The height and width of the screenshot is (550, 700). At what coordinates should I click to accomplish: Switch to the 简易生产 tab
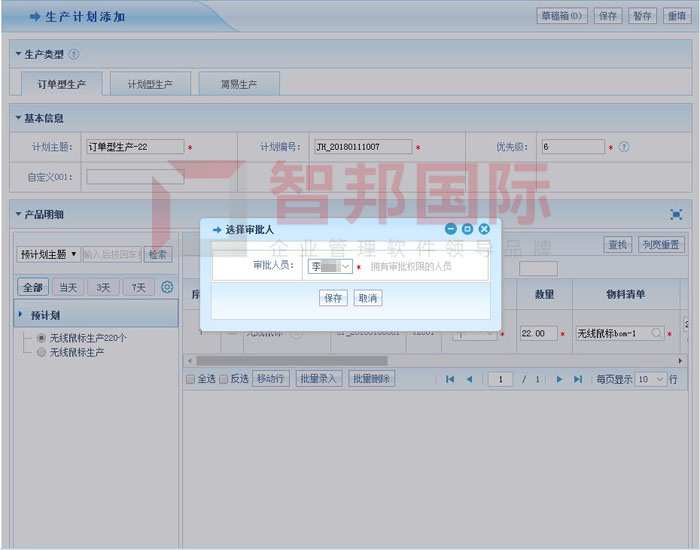pyautogui.click(x=238, y=84)
